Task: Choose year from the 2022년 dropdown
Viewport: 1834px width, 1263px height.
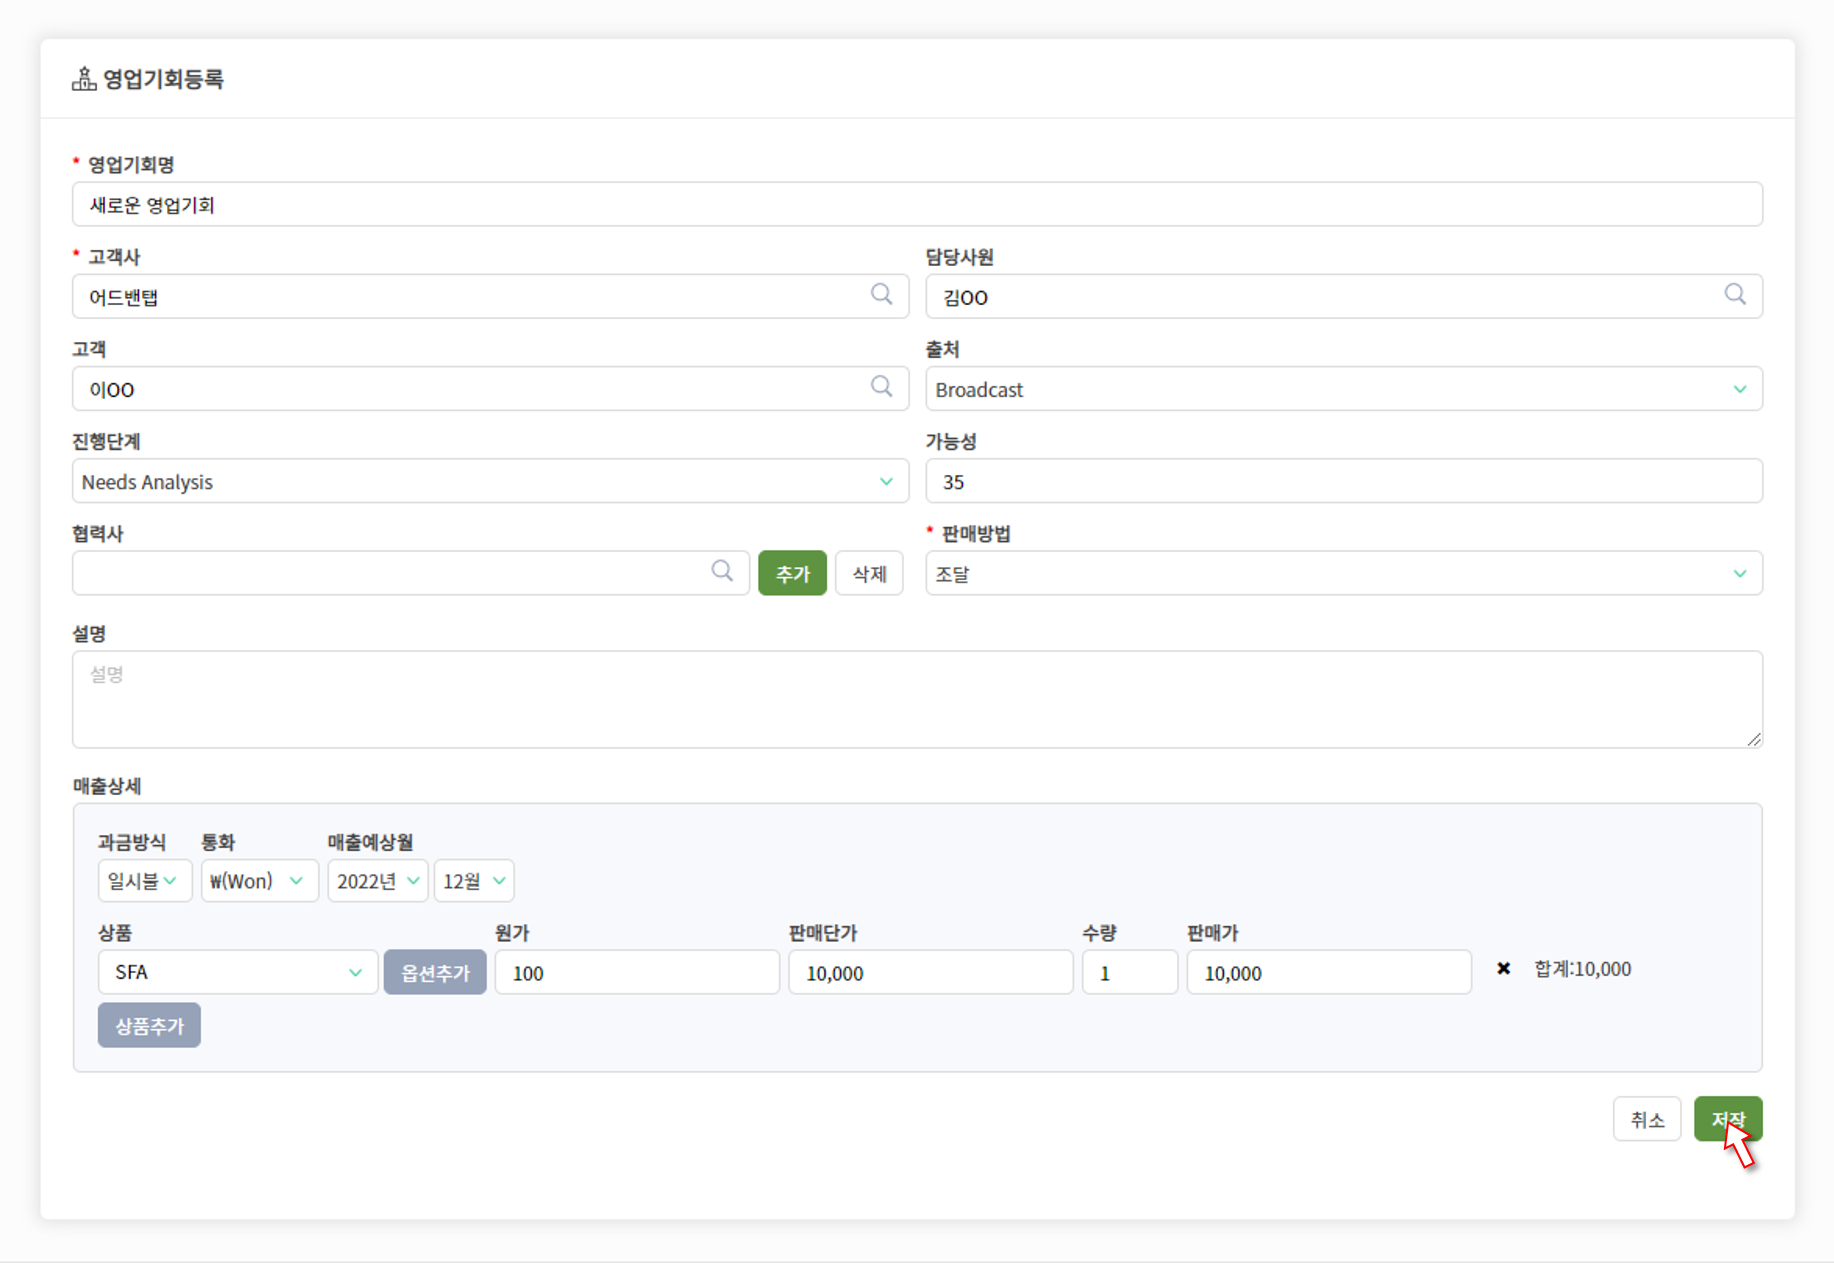Action: (x=377, y=881)
